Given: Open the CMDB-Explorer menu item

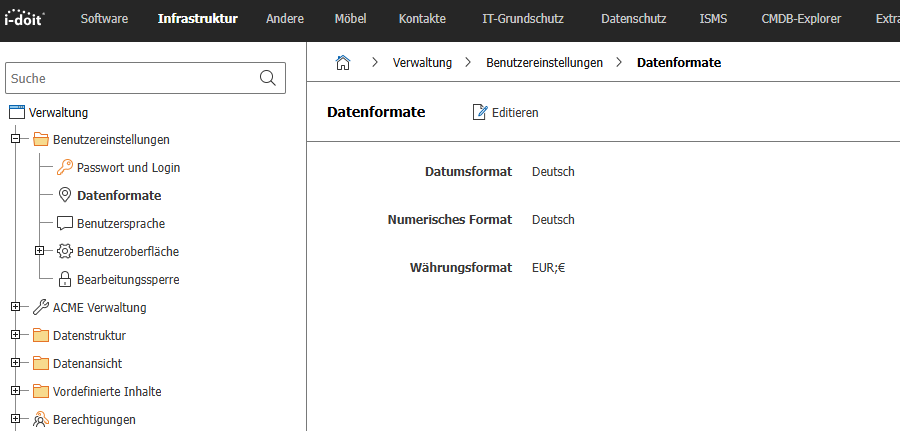Looking at the screenshot, I should click(801, 19).
